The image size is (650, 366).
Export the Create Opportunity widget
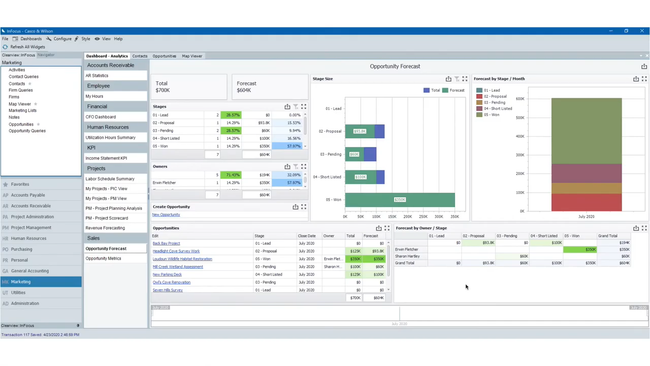tap(295, 207)
